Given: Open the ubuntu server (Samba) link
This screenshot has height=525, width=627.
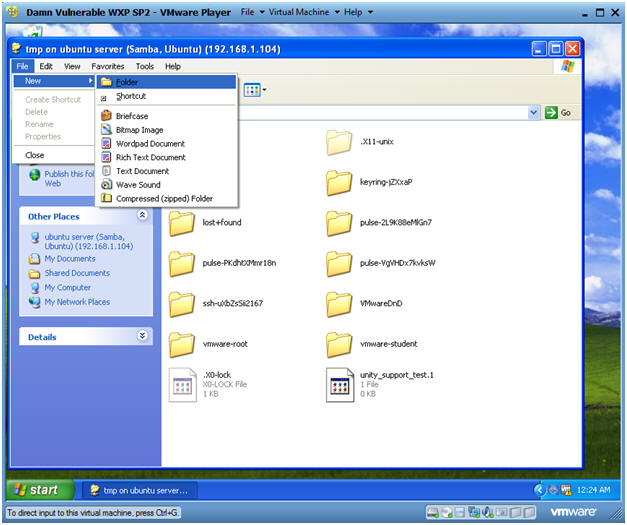Looking at the screenshot, I should coord(88,242).
